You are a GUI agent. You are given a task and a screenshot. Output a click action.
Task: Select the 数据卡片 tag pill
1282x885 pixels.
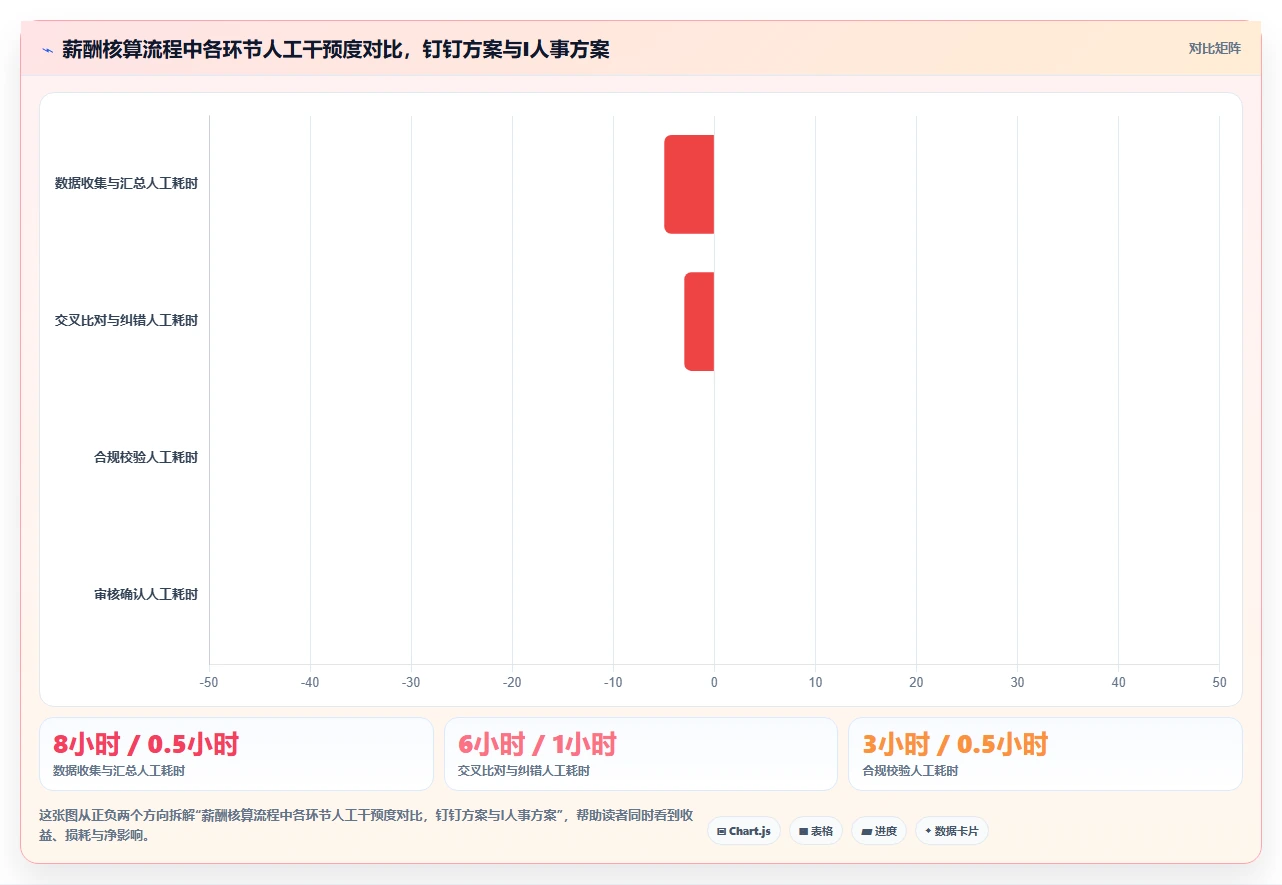tap(951, 831)
